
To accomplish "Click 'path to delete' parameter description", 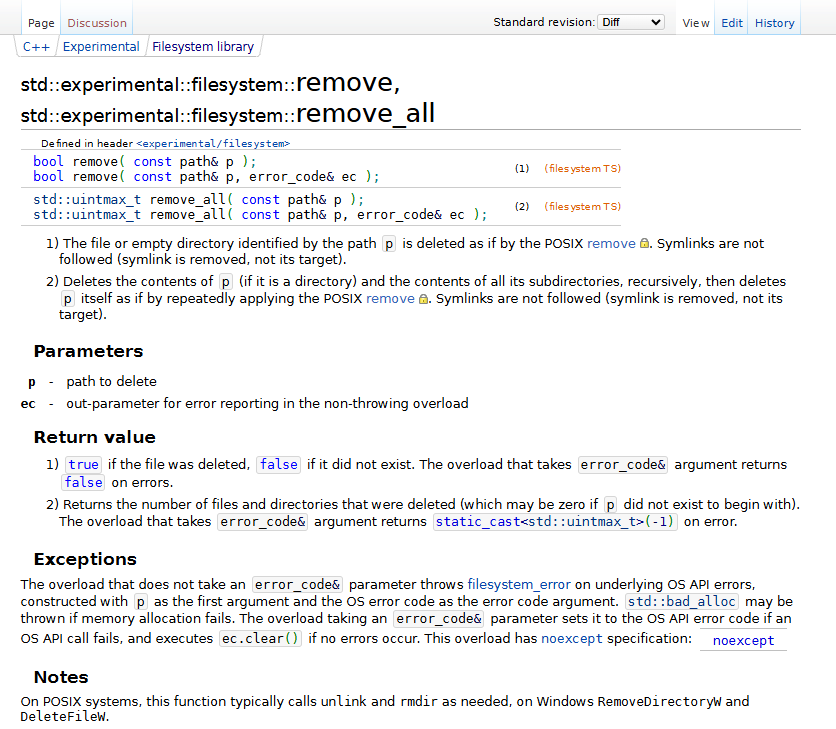I will coord(111,382).
